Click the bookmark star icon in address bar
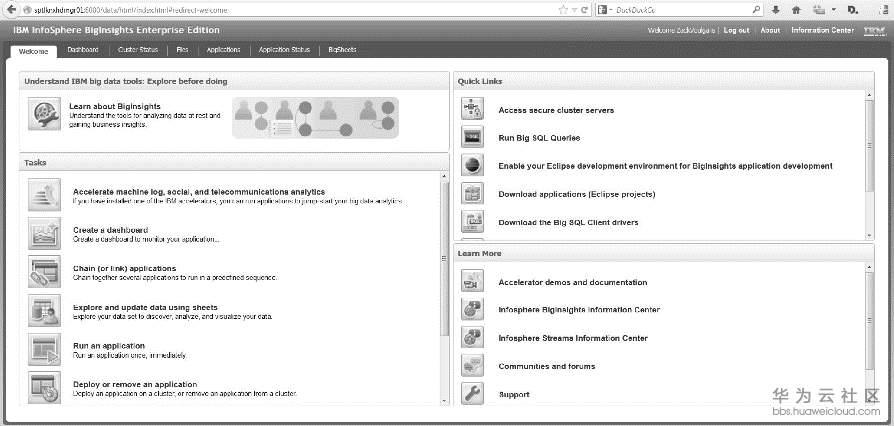The image size is (894, 426). [563, 10]
